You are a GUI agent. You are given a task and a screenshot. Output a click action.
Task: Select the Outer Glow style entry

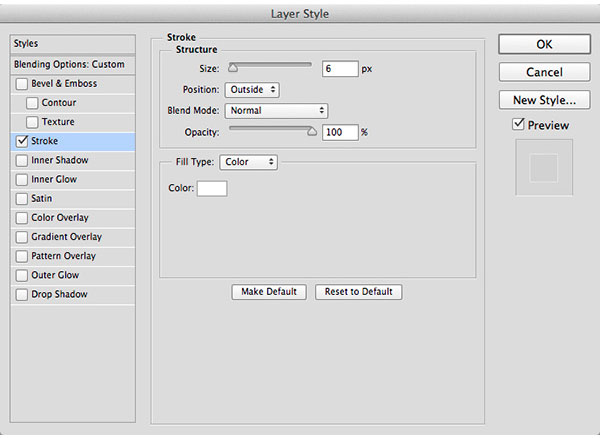click(x=73, y=275)
